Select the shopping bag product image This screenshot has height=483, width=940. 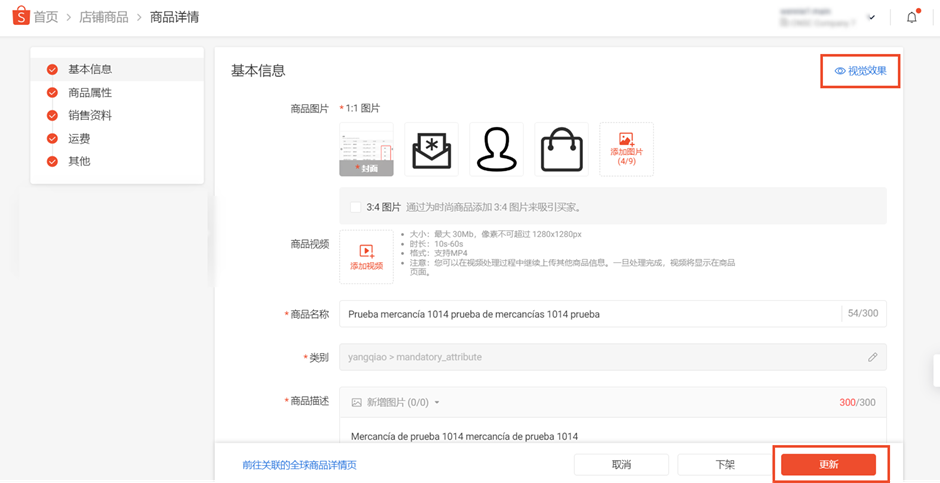[x=562, y=149]
